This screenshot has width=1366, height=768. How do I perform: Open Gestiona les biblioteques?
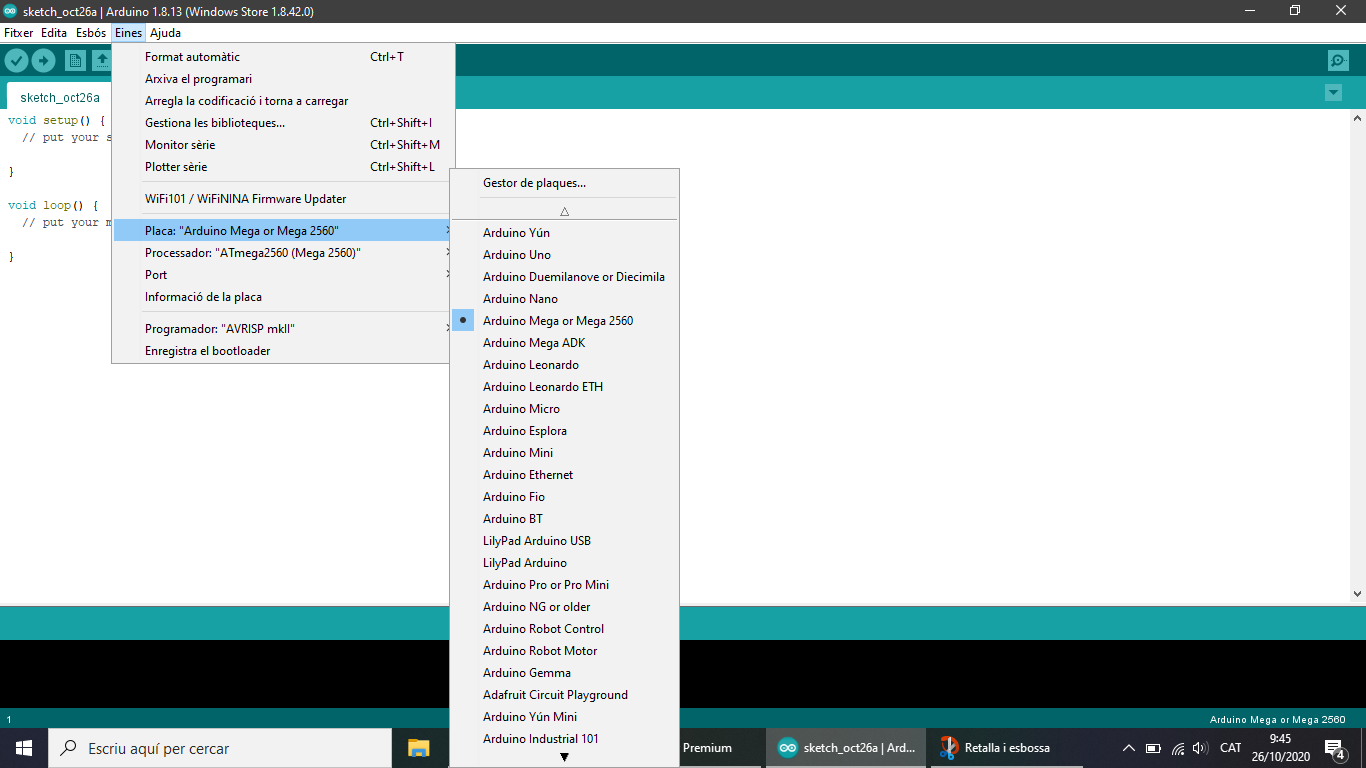pyautogui.click(x=283, y=123)
